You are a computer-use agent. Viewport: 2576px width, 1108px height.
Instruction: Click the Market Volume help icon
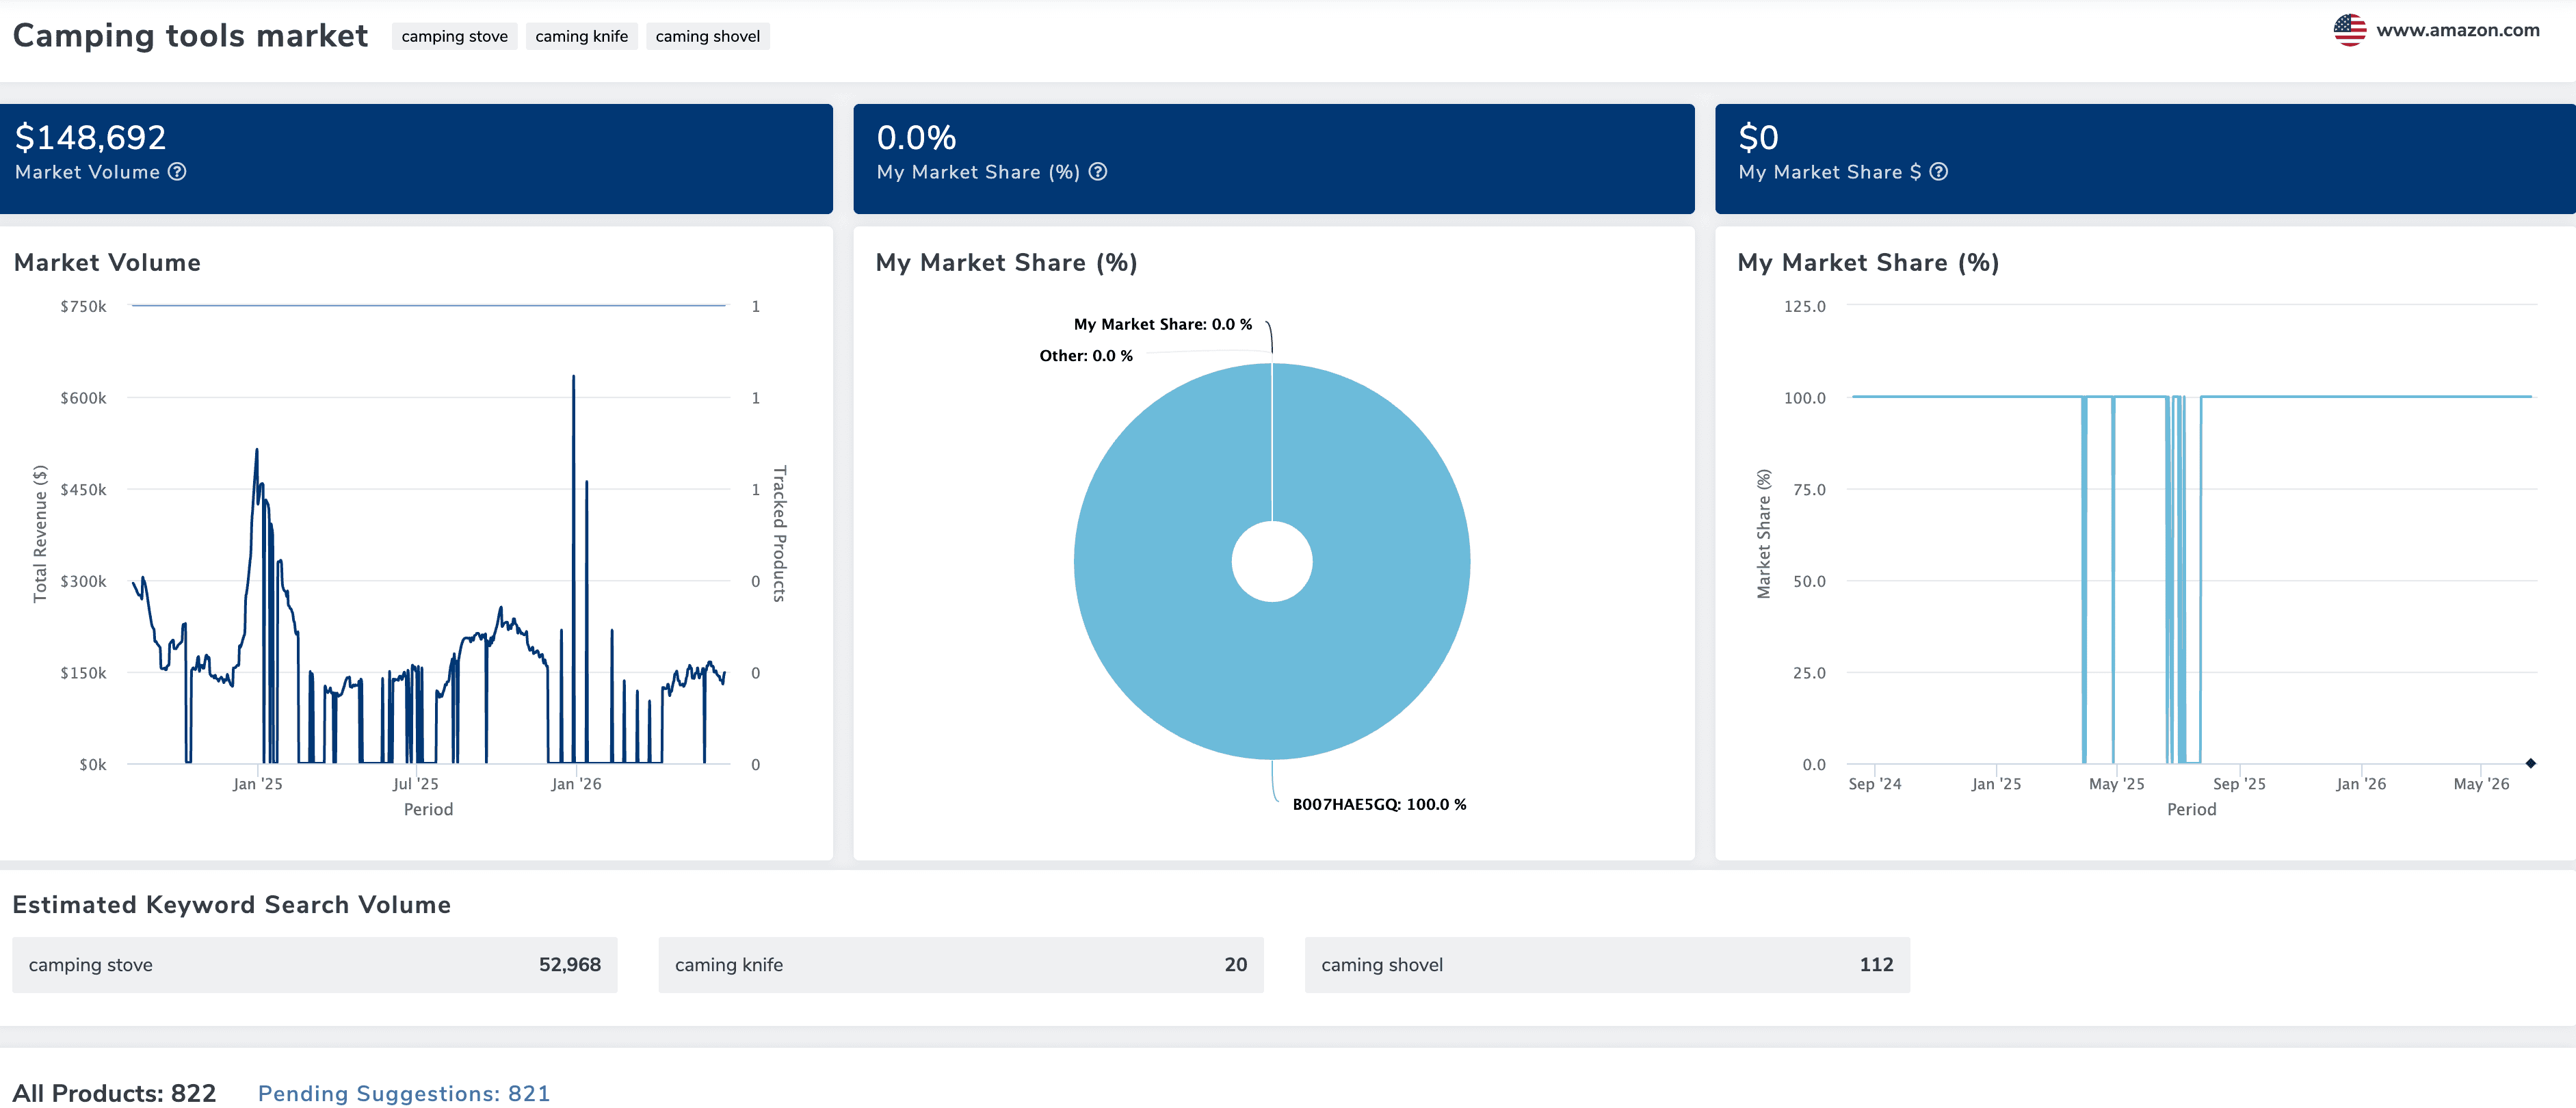click(177, 172)
